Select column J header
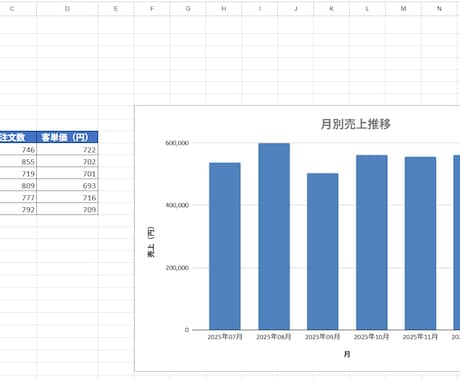460x380 pixels. click(x=296, y=8)
